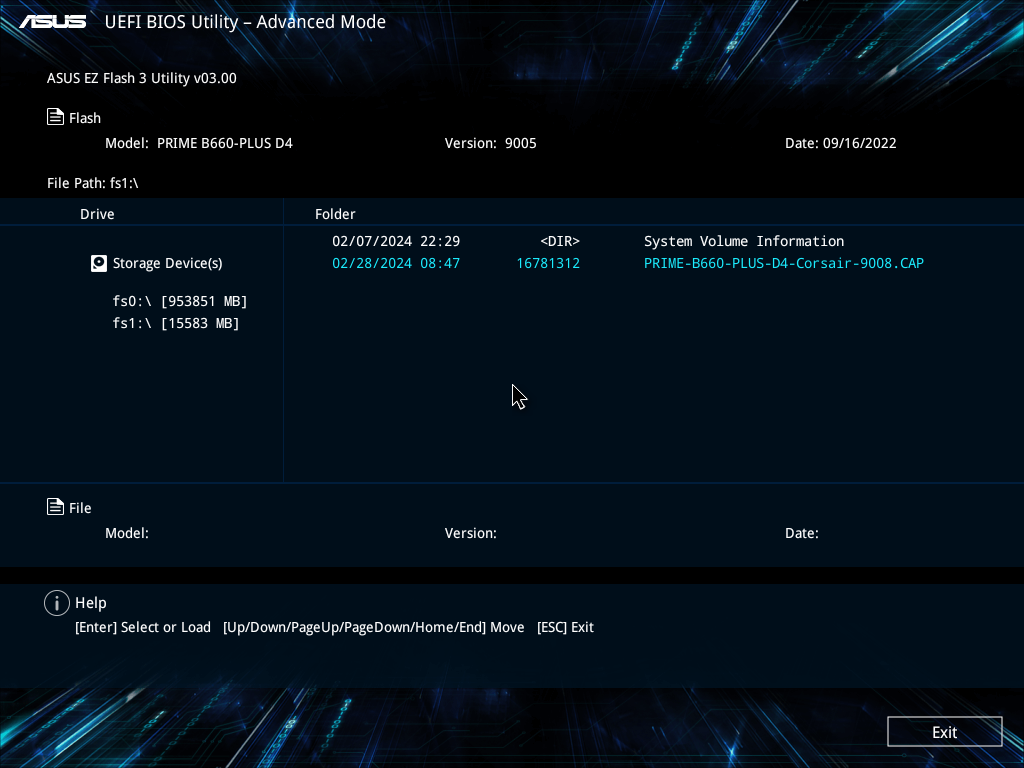
Task: Click the Drive column header
Action: tap(97, 214)
